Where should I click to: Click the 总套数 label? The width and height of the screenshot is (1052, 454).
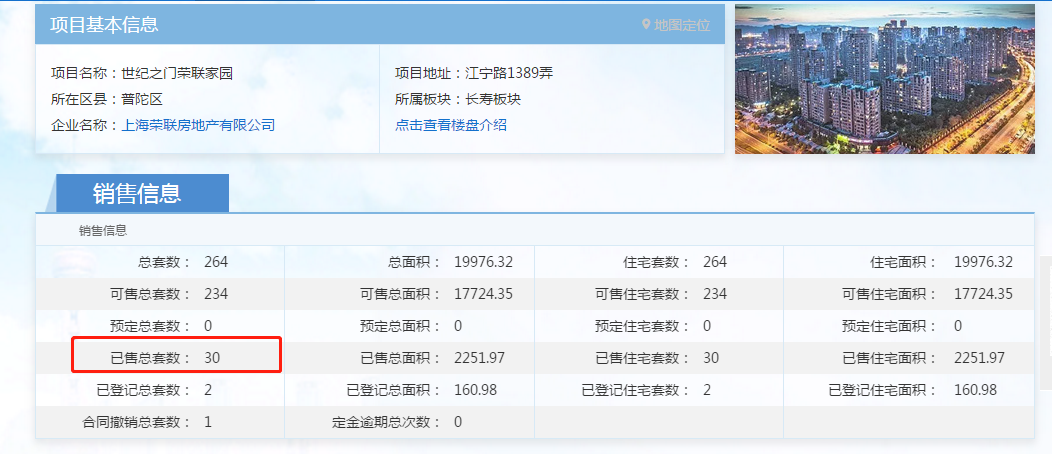[x=164, y=262]
